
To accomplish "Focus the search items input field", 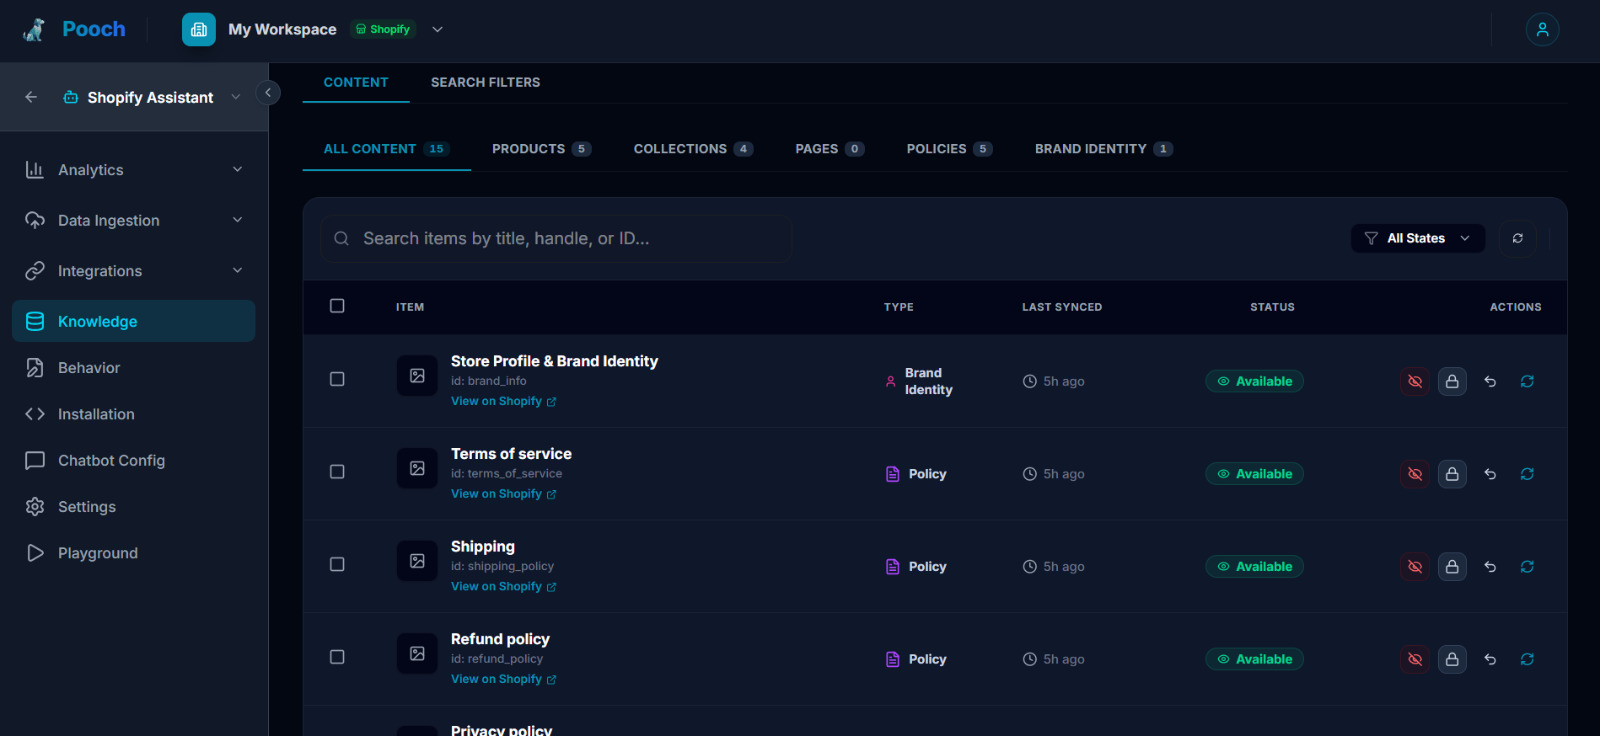I will click(556, 239).
